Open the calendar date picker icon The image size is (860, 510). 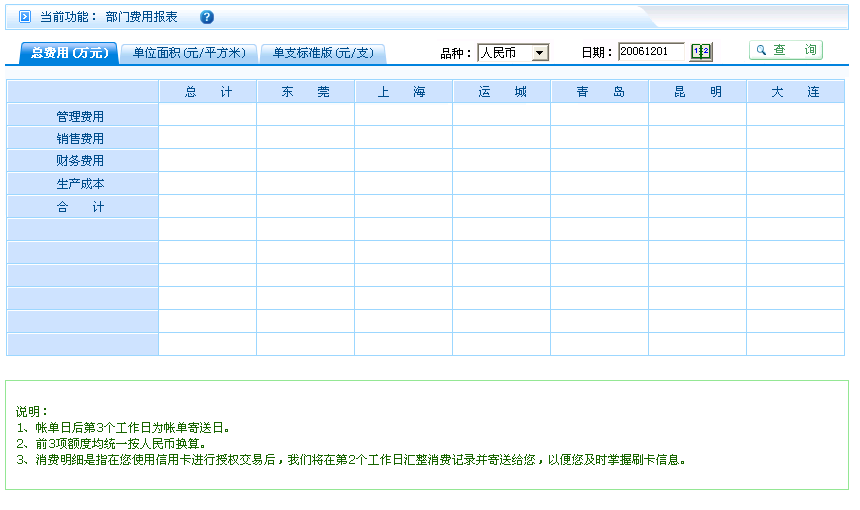(701, 52)
